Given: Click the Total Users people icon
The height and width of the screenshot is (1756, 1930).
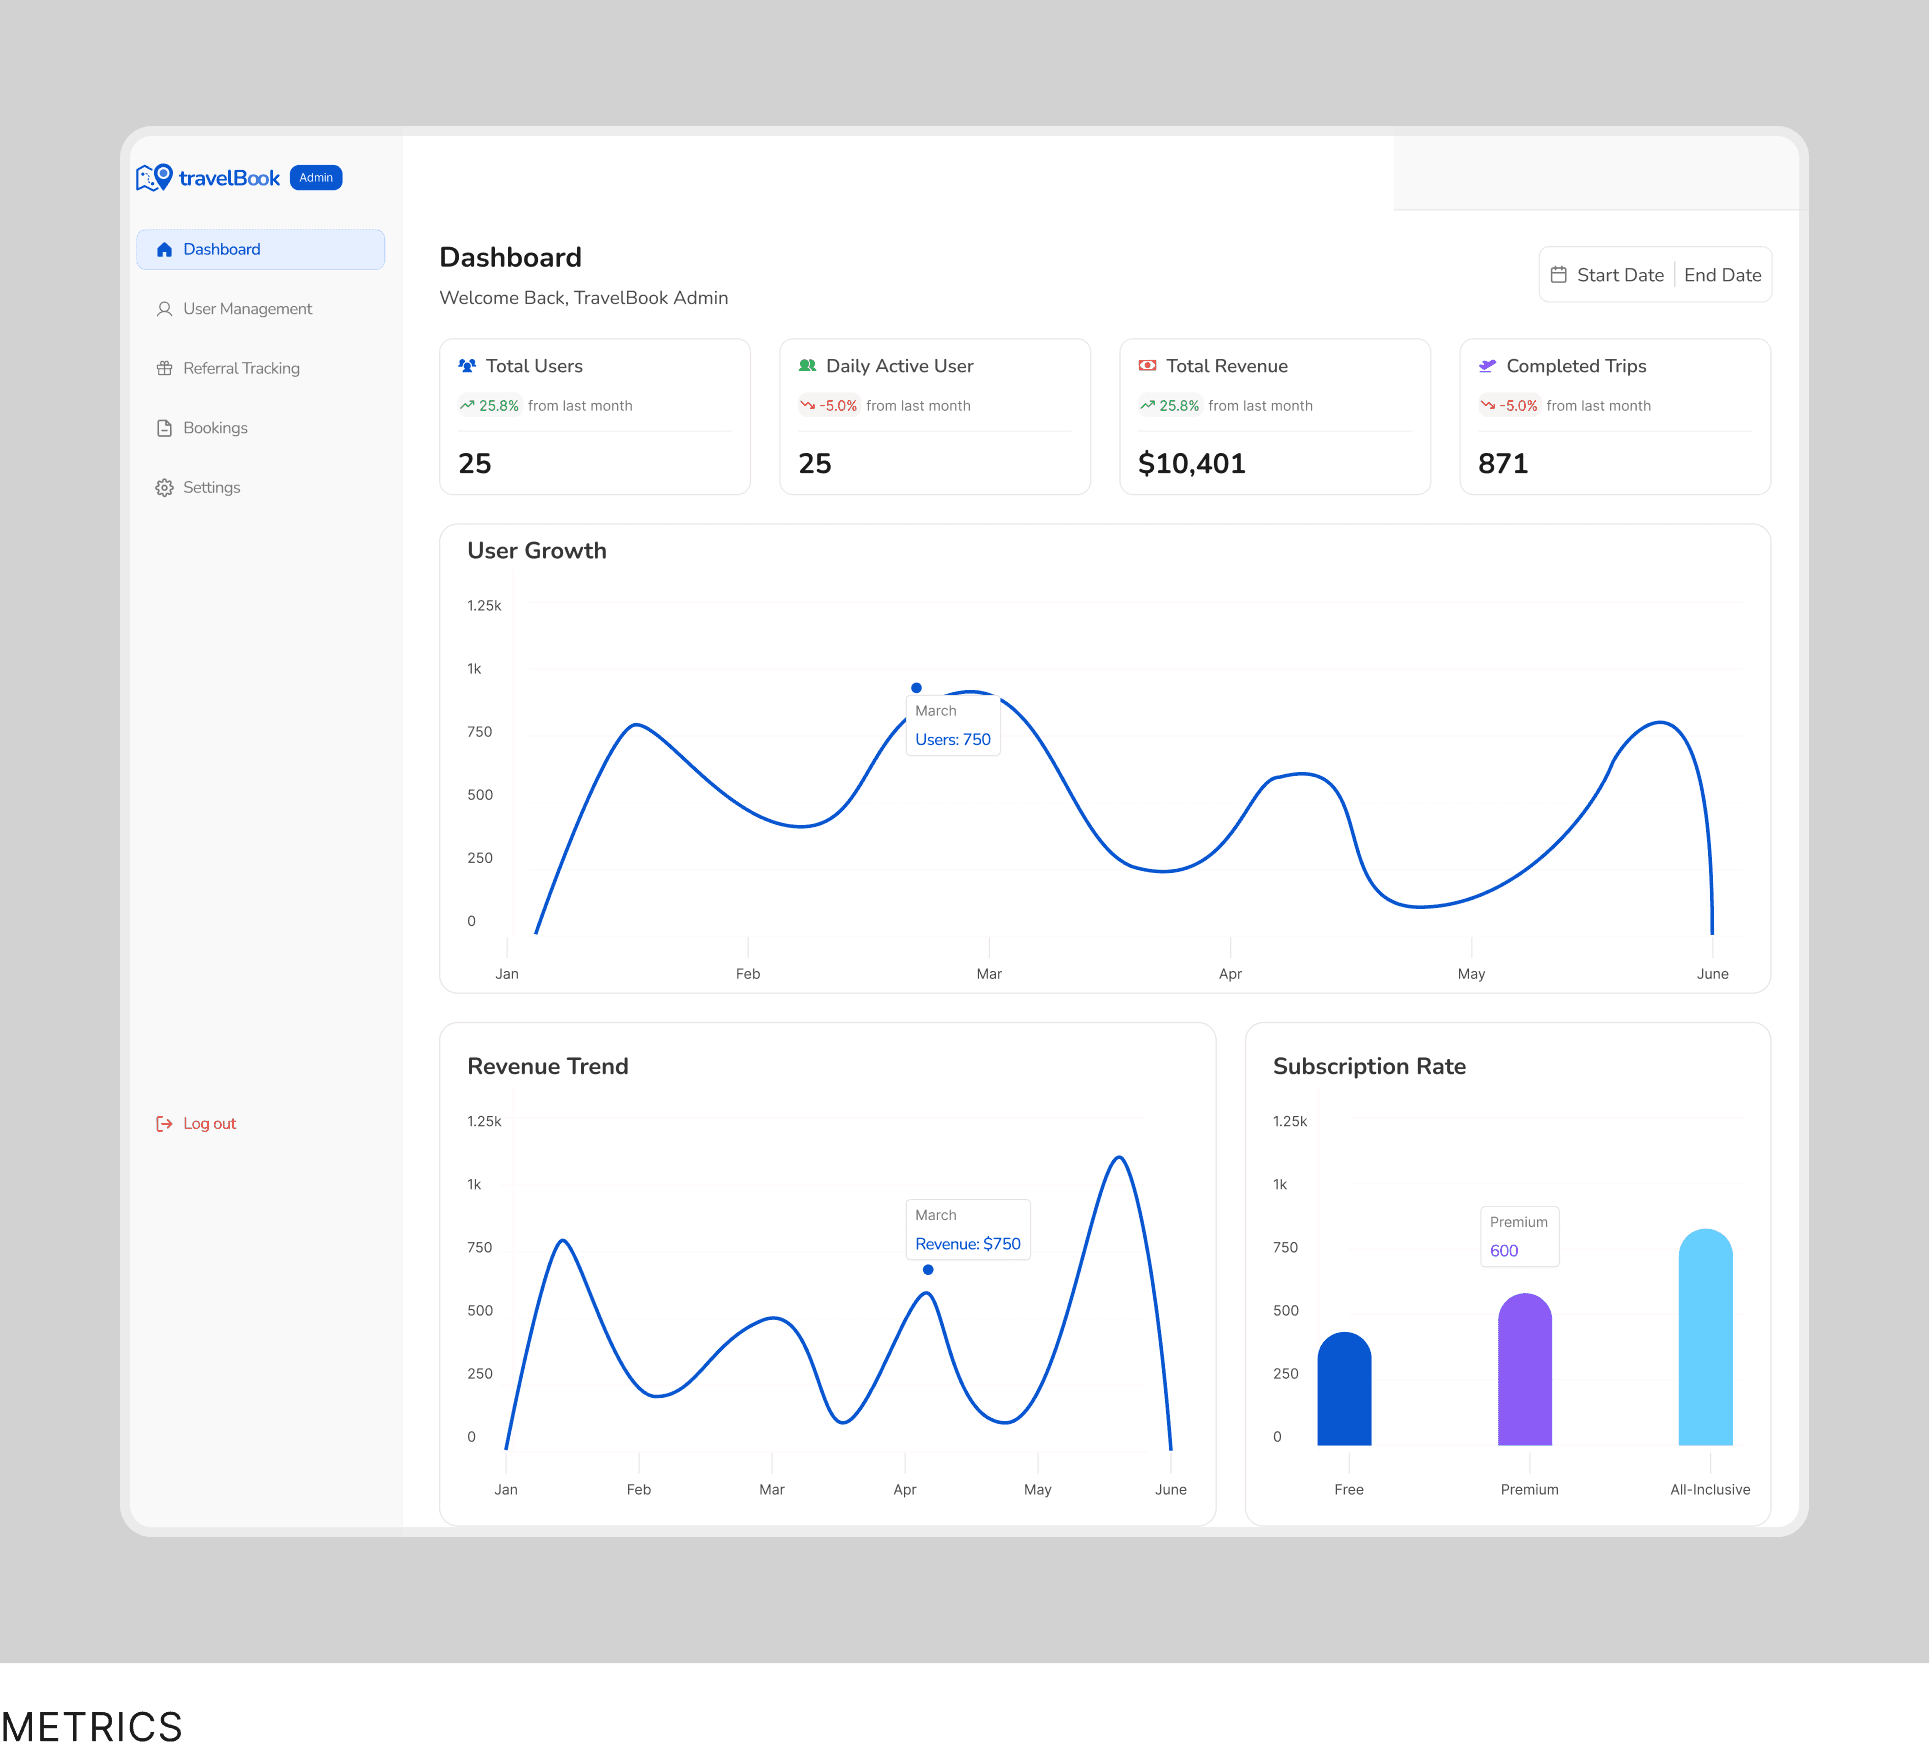Looking at the screenshot, I should pos(467,366).
